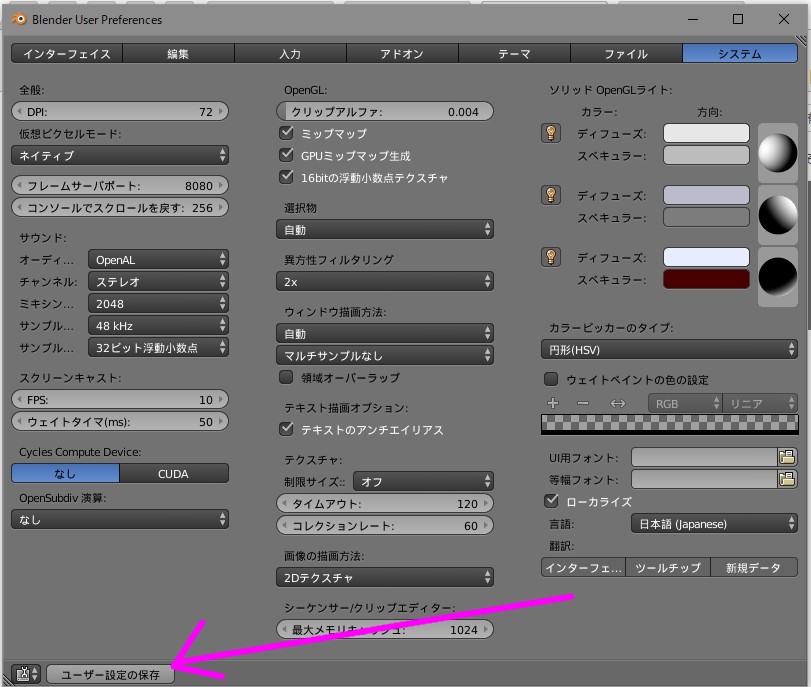Toggle 16bitの浮動小数点テクスチャ checkbox

point(286,177)
